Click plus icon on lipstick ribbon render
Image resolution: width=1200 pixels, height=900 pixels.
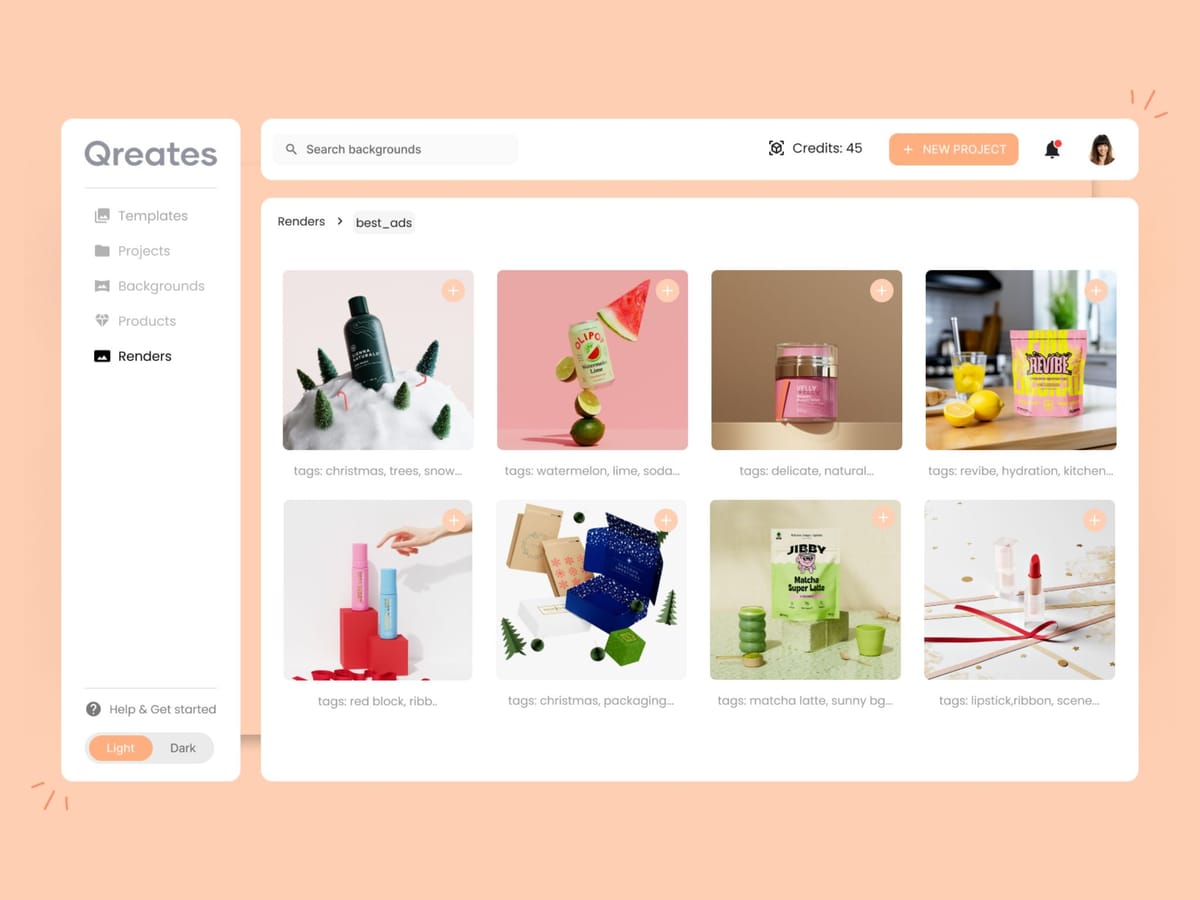click(1095, 520)
